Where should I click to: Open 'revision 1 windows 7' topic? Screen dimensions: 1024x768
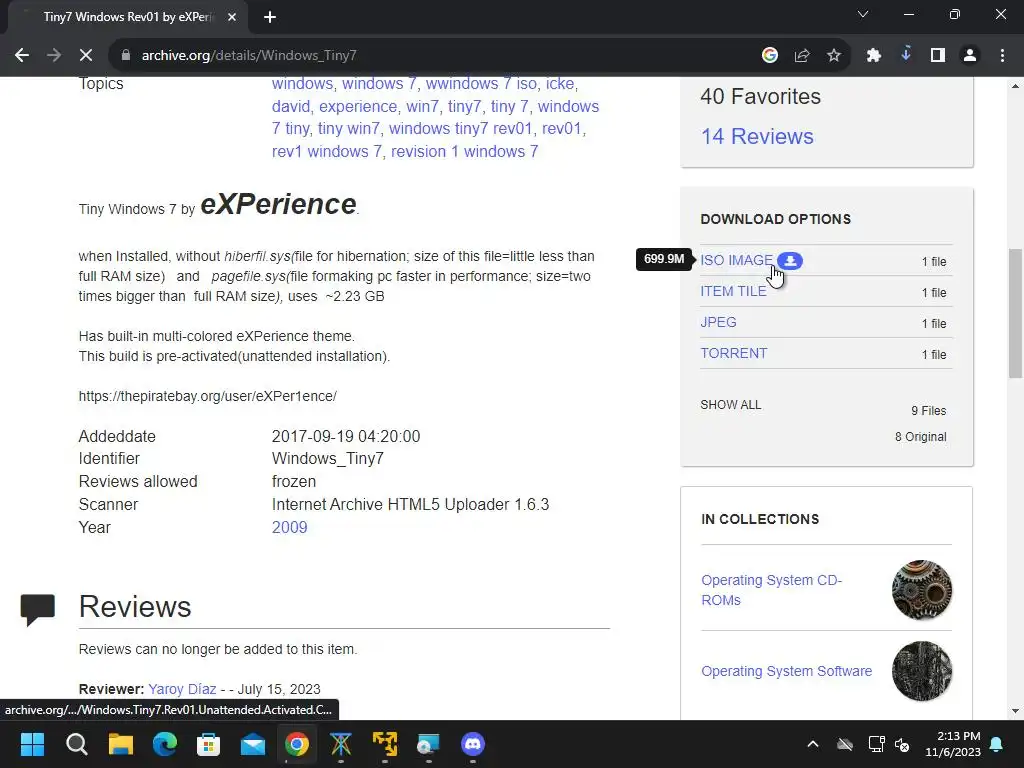tap(464, 152)
